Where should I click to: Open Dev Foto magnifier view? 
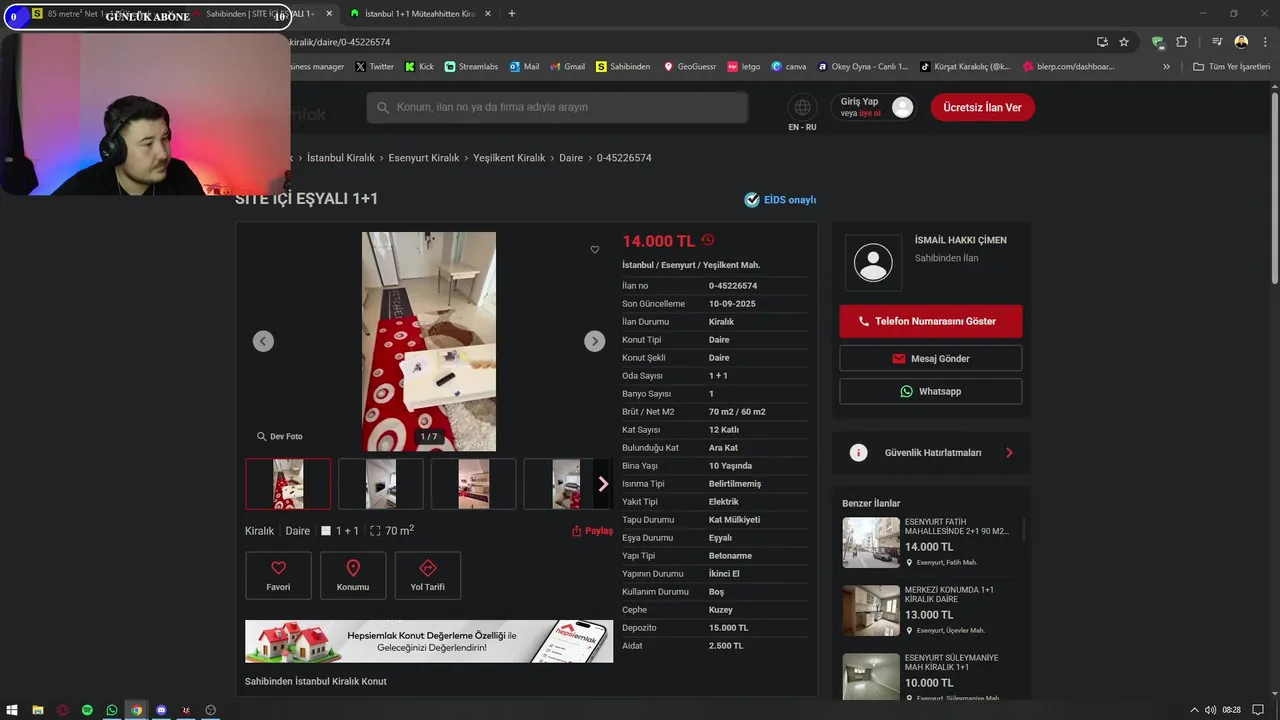[279, 436]
